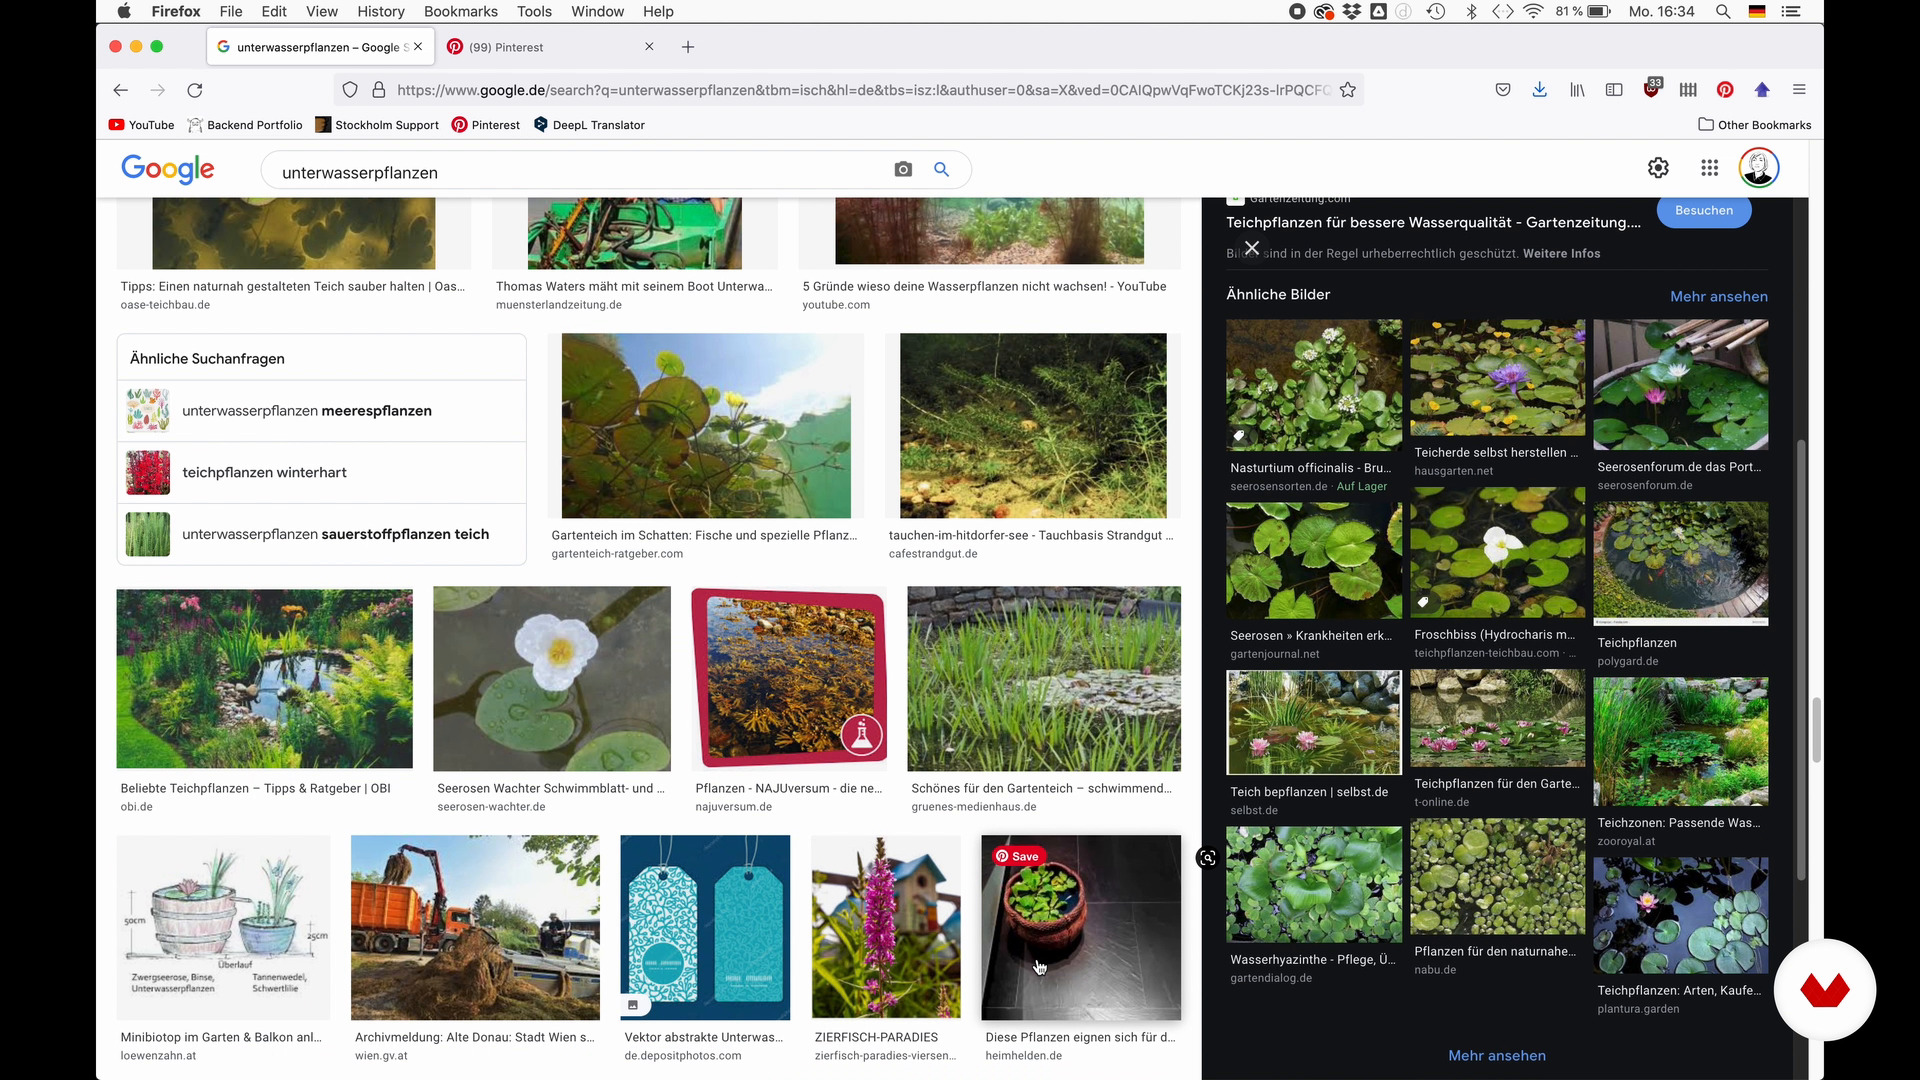Image resolution: width=1920 pixels, height=1080 pixels.
Task: Click the browser forward arrow
Action: pos(158,90)
